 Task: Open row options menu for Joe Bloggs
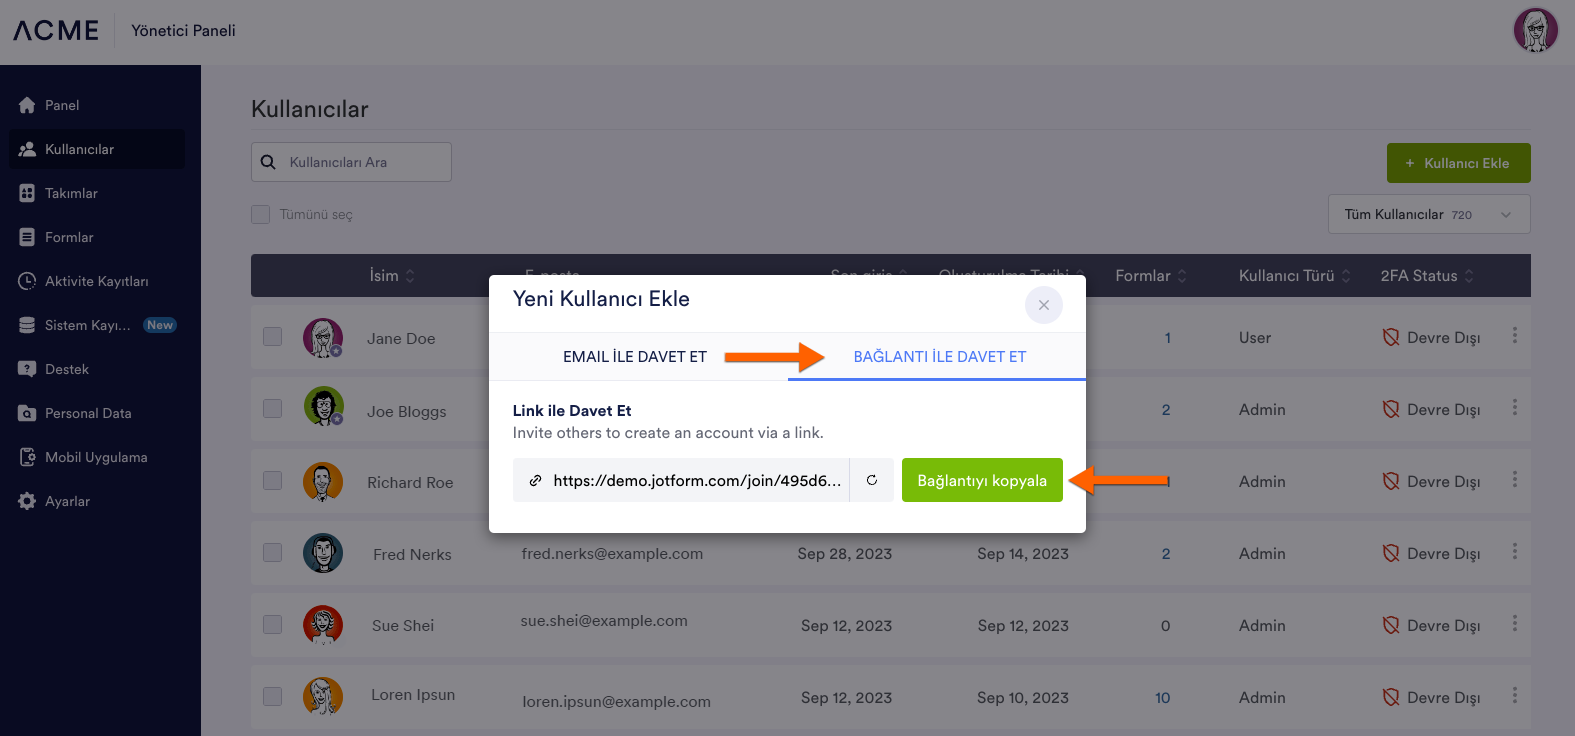click(x=1514, y=408)
